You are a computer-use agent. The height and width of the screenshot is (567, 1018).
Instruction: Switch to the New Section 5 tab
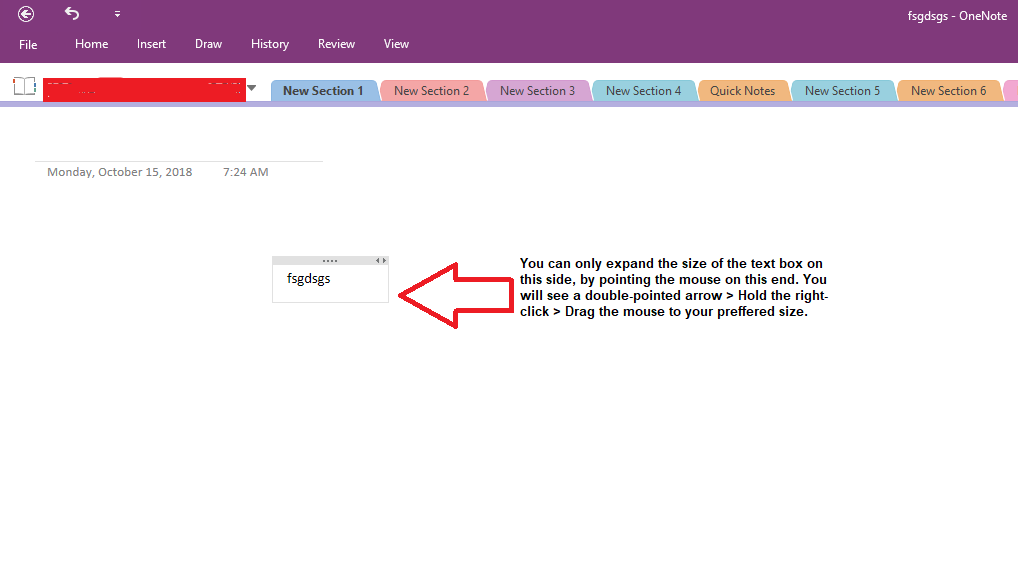click(x=843, y=91)
